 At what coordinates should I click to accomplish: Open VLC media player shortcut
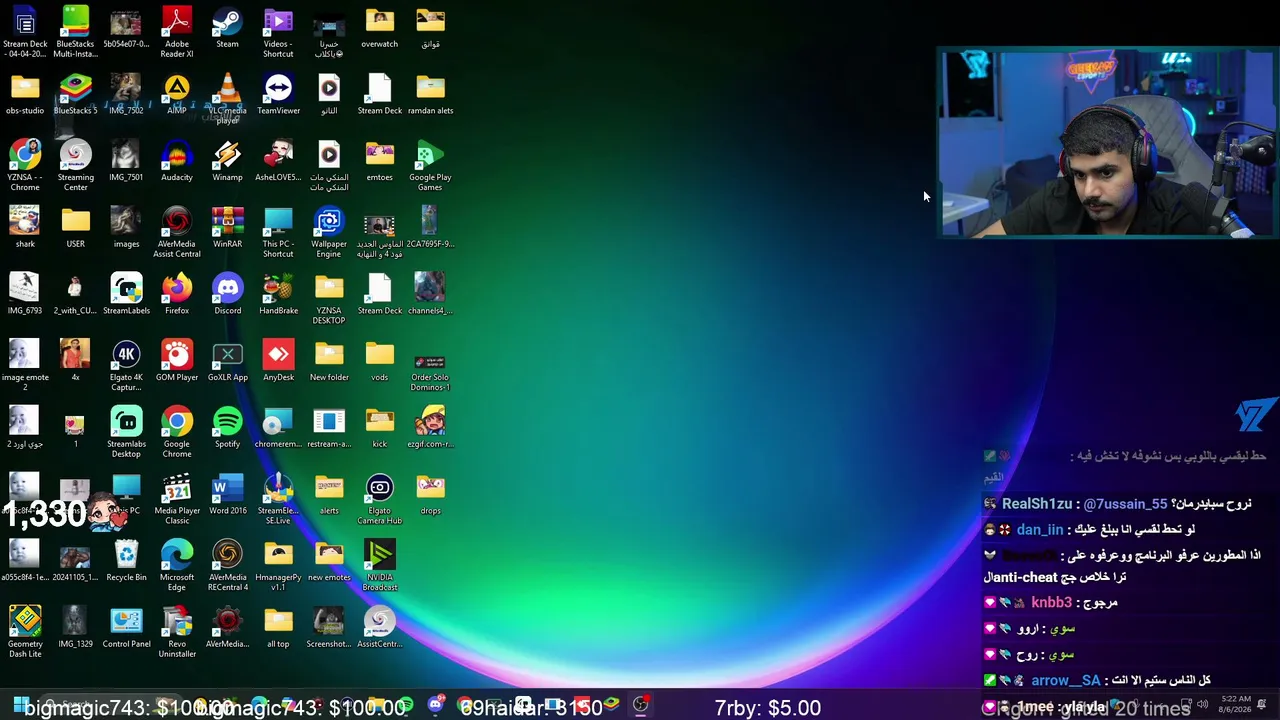coord(227,100)
